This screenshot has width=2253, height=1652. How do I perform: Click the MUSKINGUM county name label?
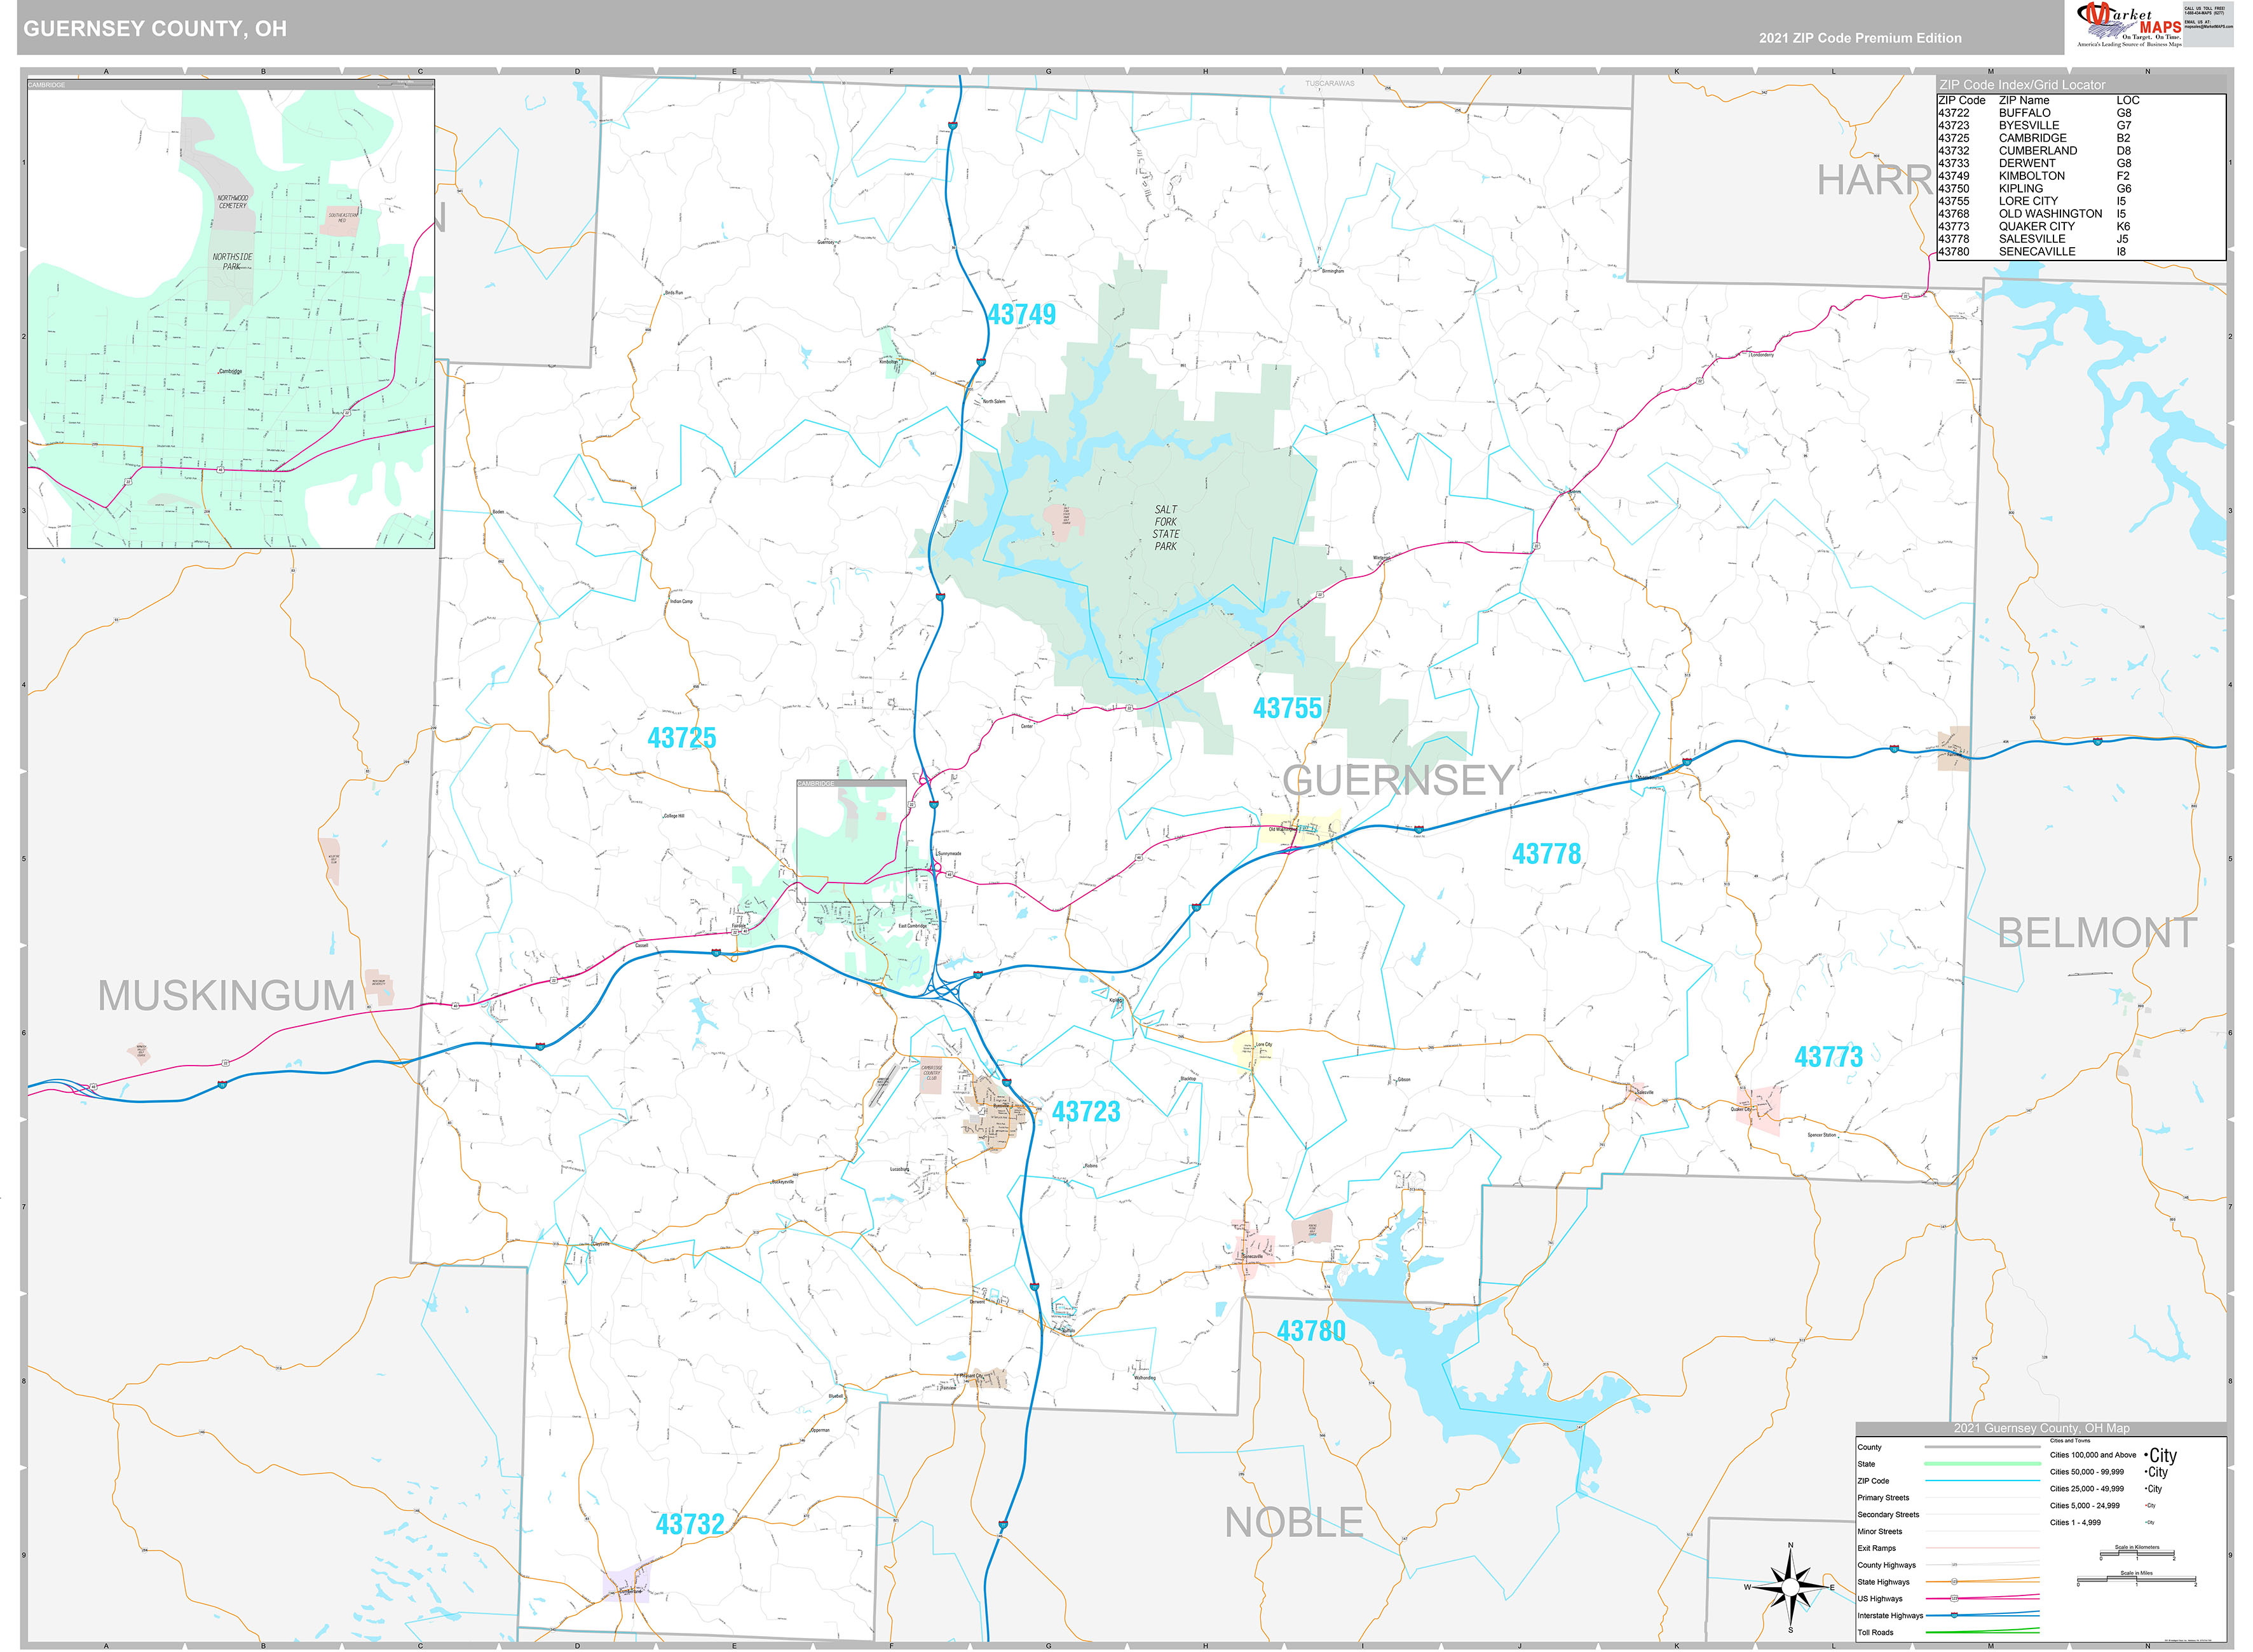[226, 996]
